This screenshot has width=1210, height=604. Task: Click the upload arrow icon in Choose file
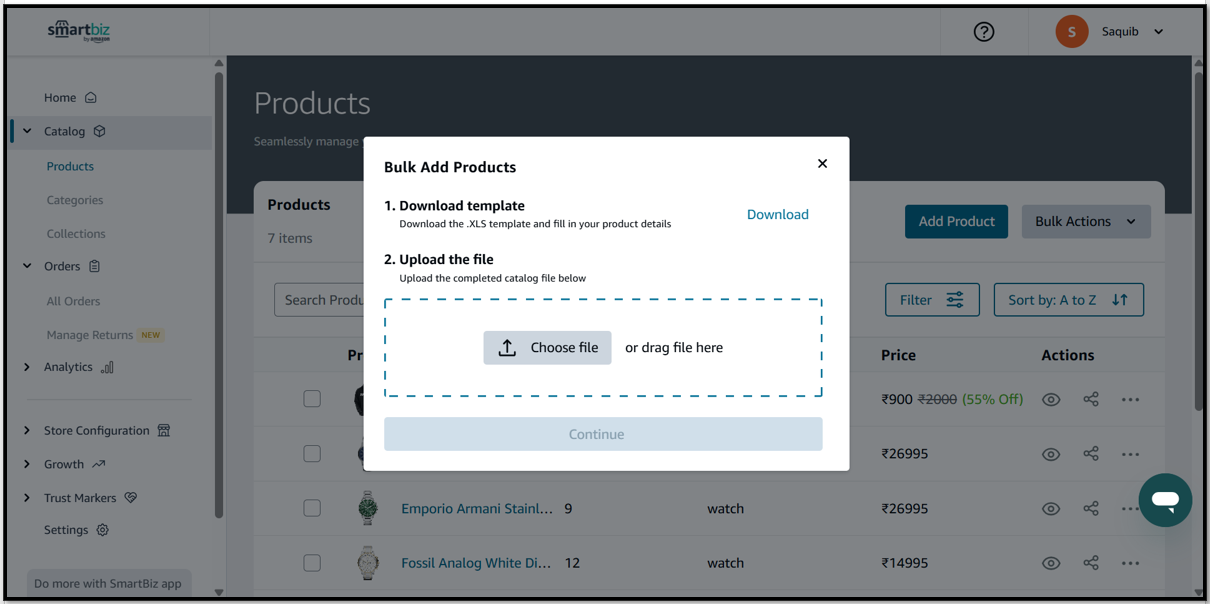(507, 348)
